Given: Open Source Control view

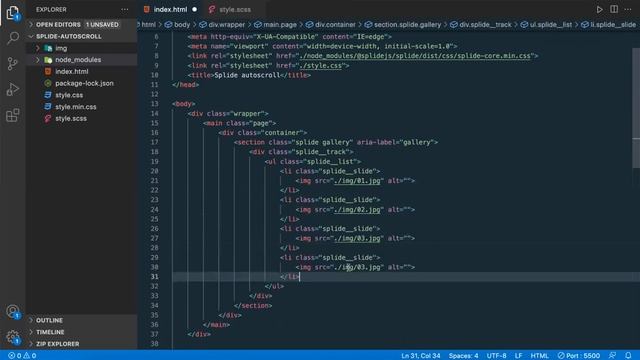Looking at the screenshot, I should tap(13, 64).
